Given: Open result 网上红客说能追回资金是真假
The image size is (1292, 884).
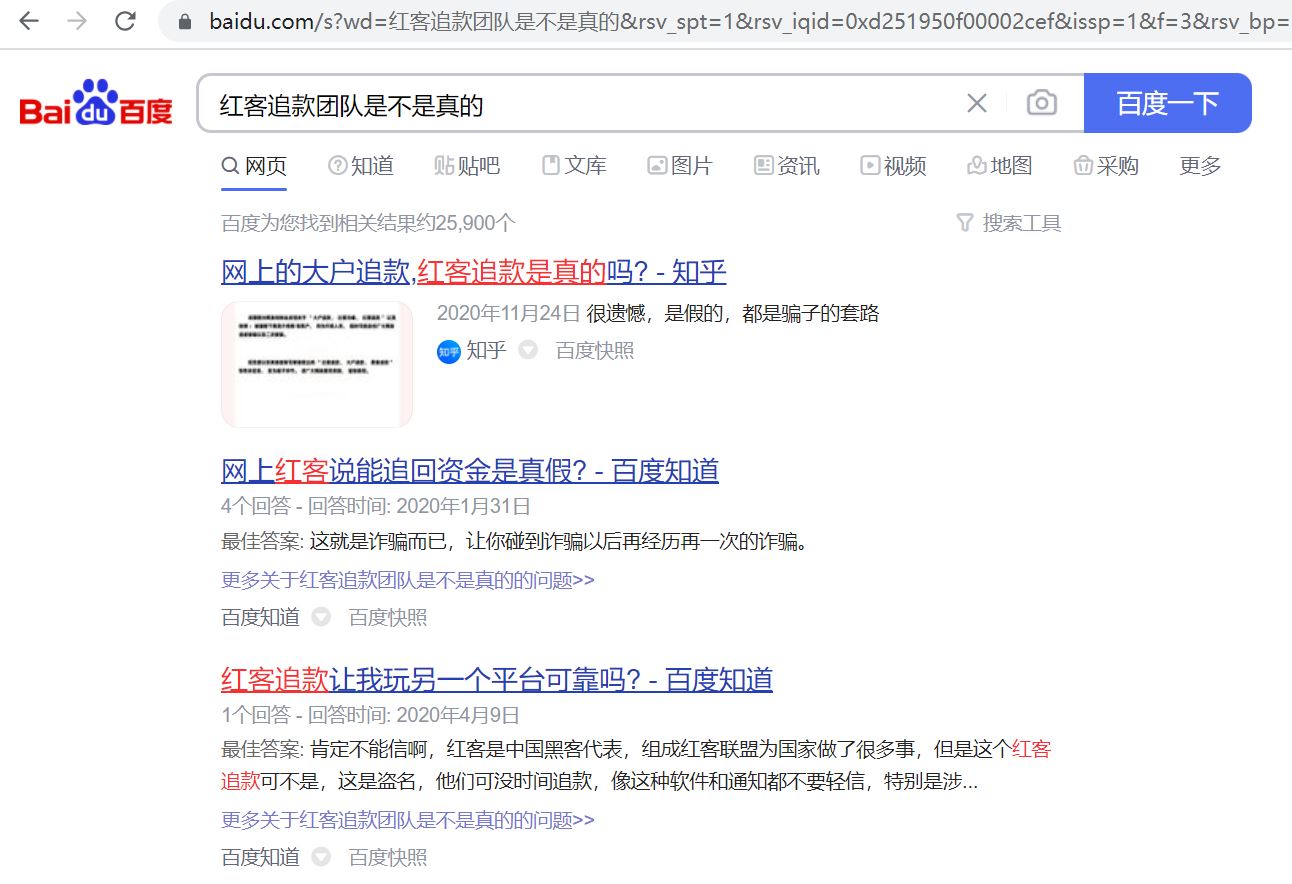Looking at the screenshot, I should click(470, 470).
